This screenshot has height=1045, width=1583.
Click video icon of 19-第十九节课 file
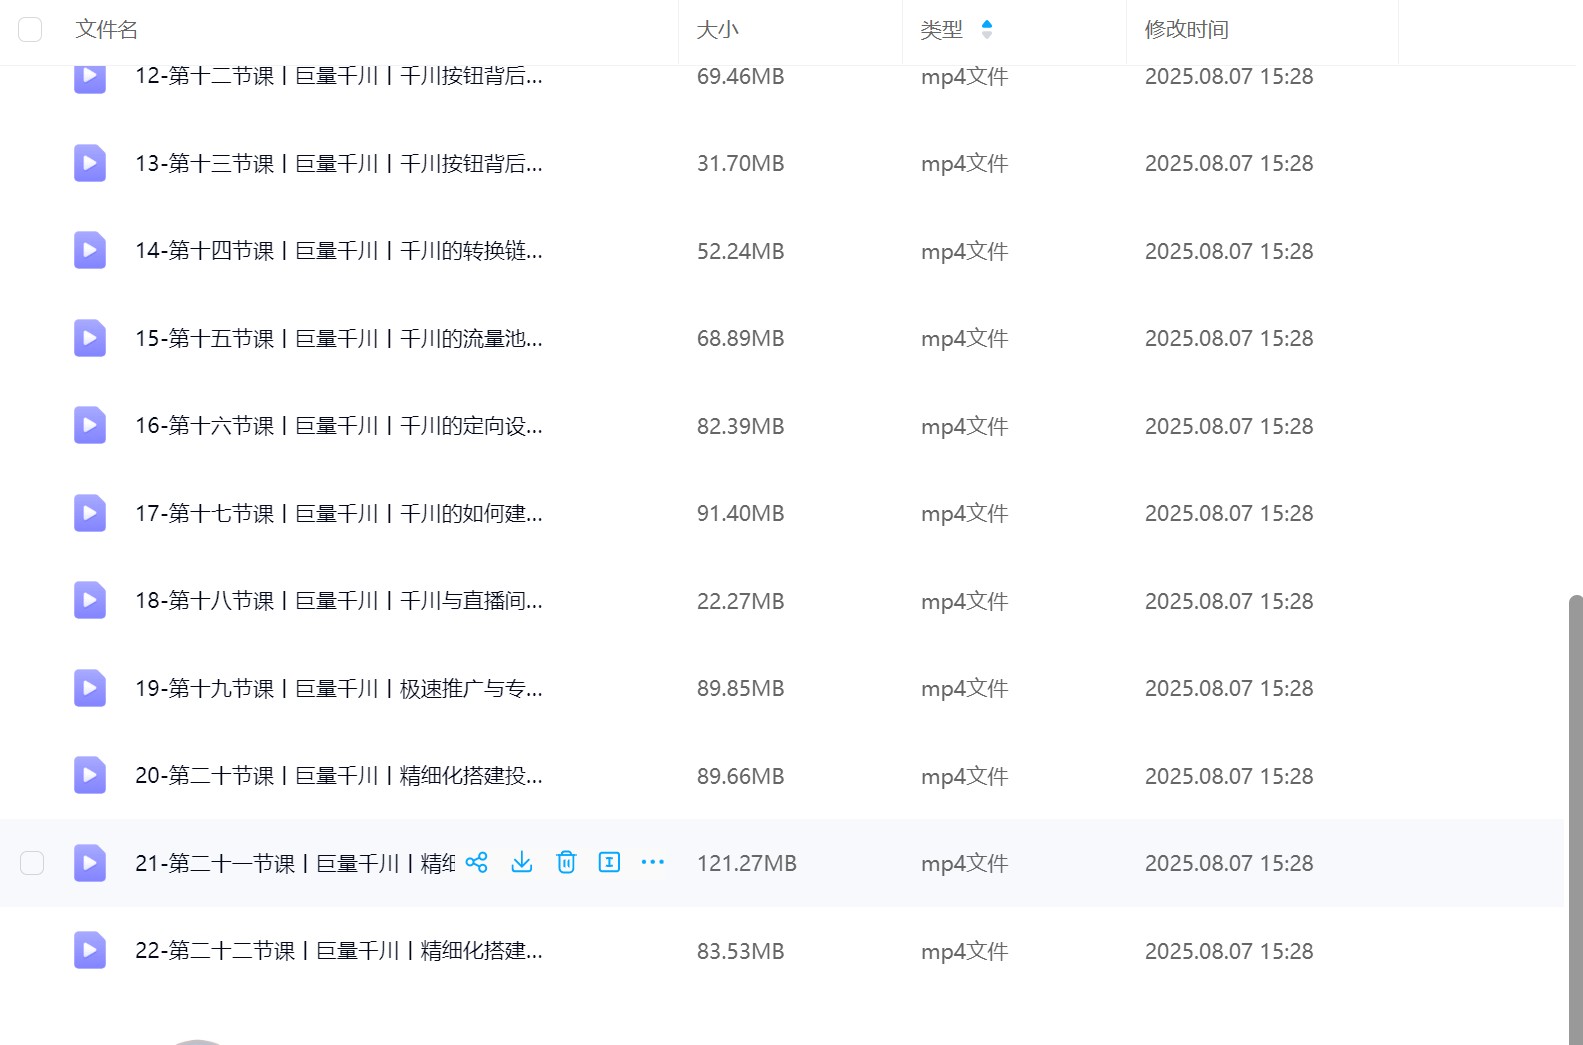(x=90, y=688)
